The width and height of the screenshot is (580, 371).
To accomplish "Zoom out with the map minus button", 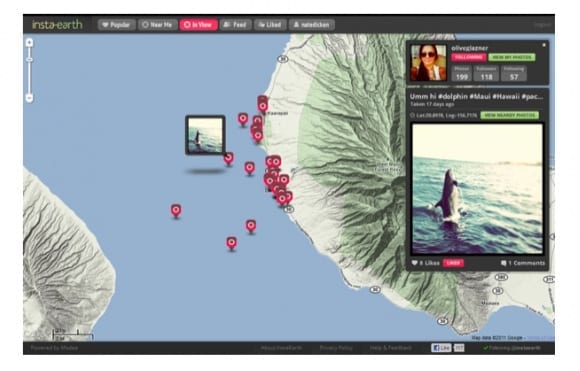I will tap(29, 98).
